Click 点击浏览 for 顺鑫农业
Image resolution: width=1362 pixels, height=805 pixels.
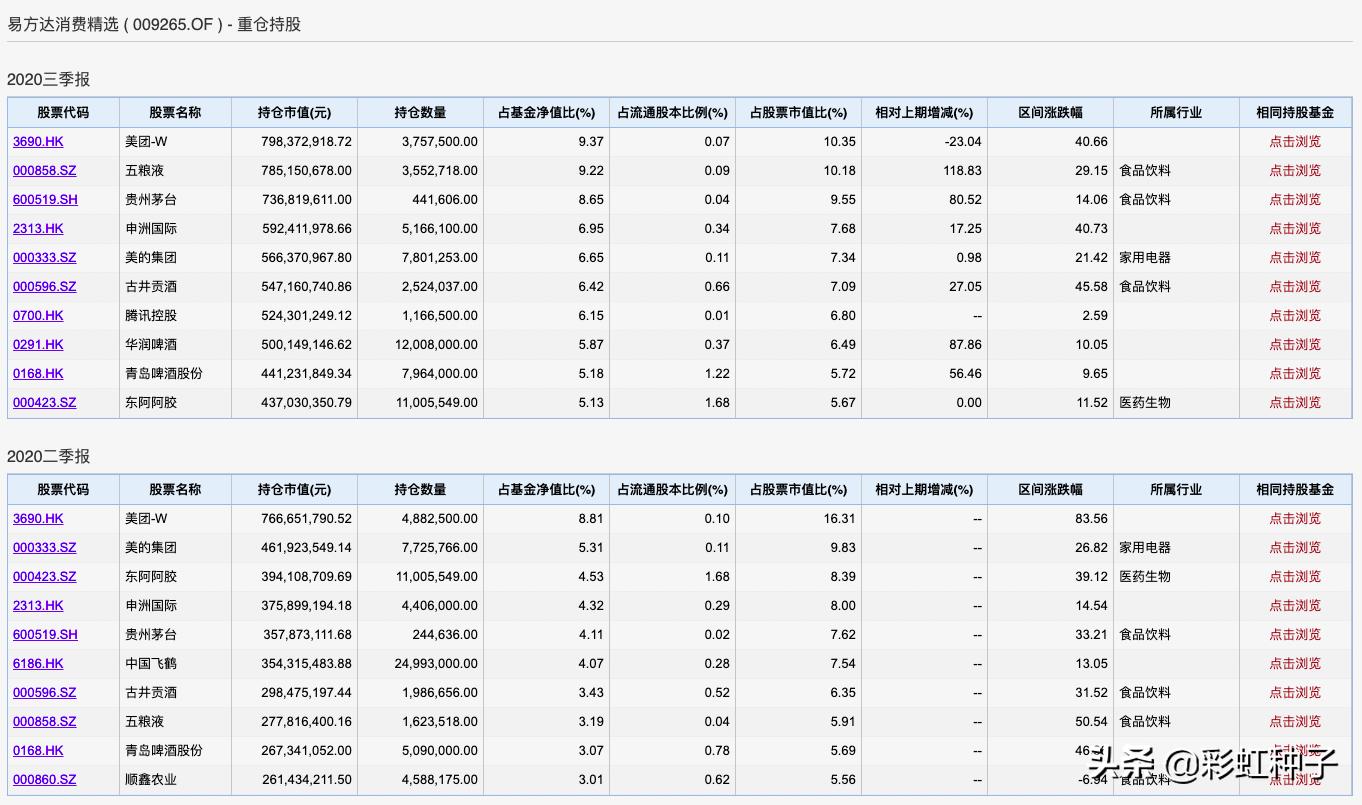tap(1296, 779)
